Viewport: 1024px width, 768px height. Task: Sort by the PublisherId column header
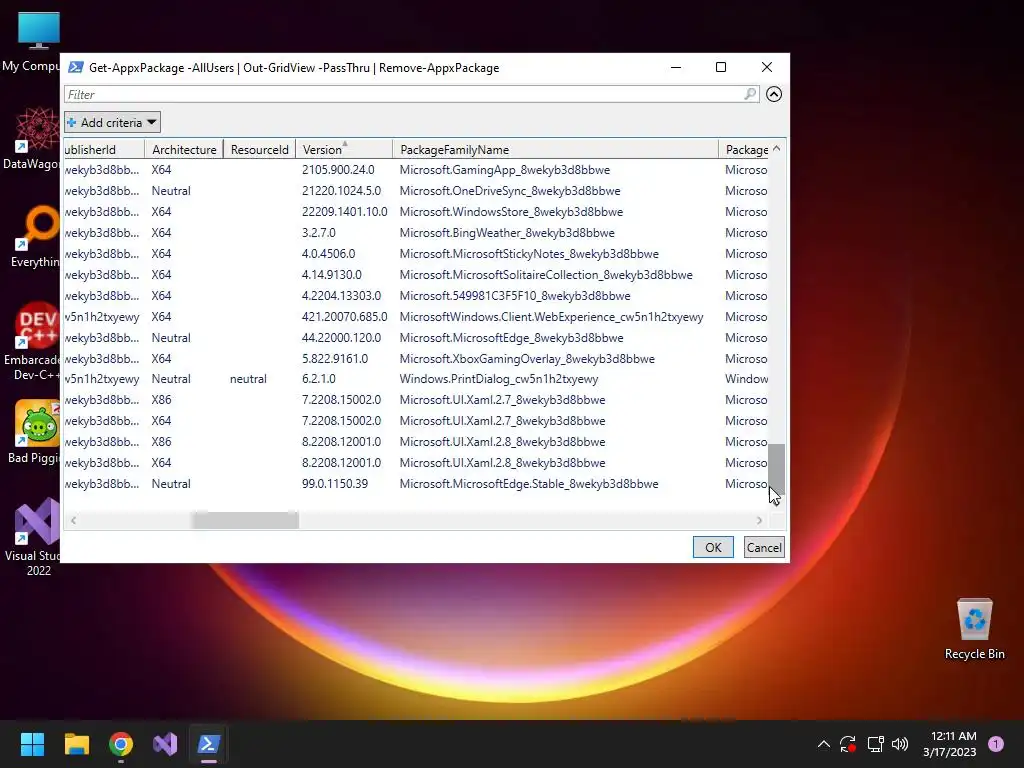pyautogui.click(x=104, y=150)
